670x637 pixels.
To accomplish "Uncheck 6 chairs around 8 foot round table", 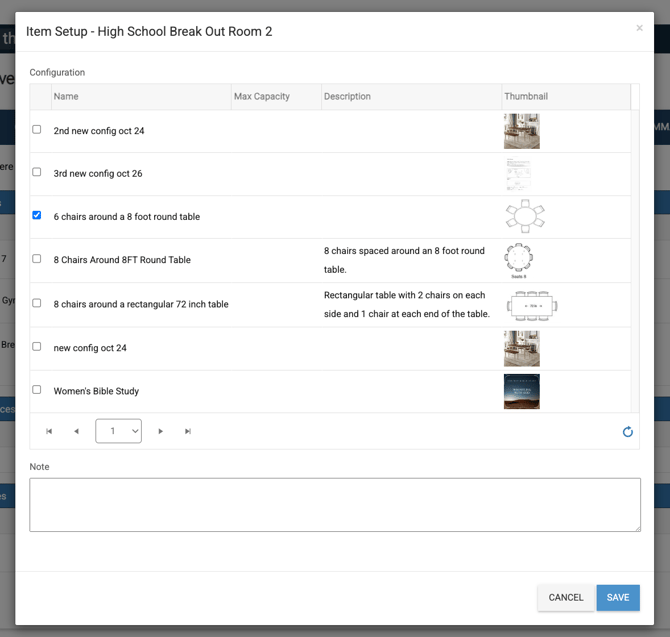I will pyautogui.click(x=37, y=215).
